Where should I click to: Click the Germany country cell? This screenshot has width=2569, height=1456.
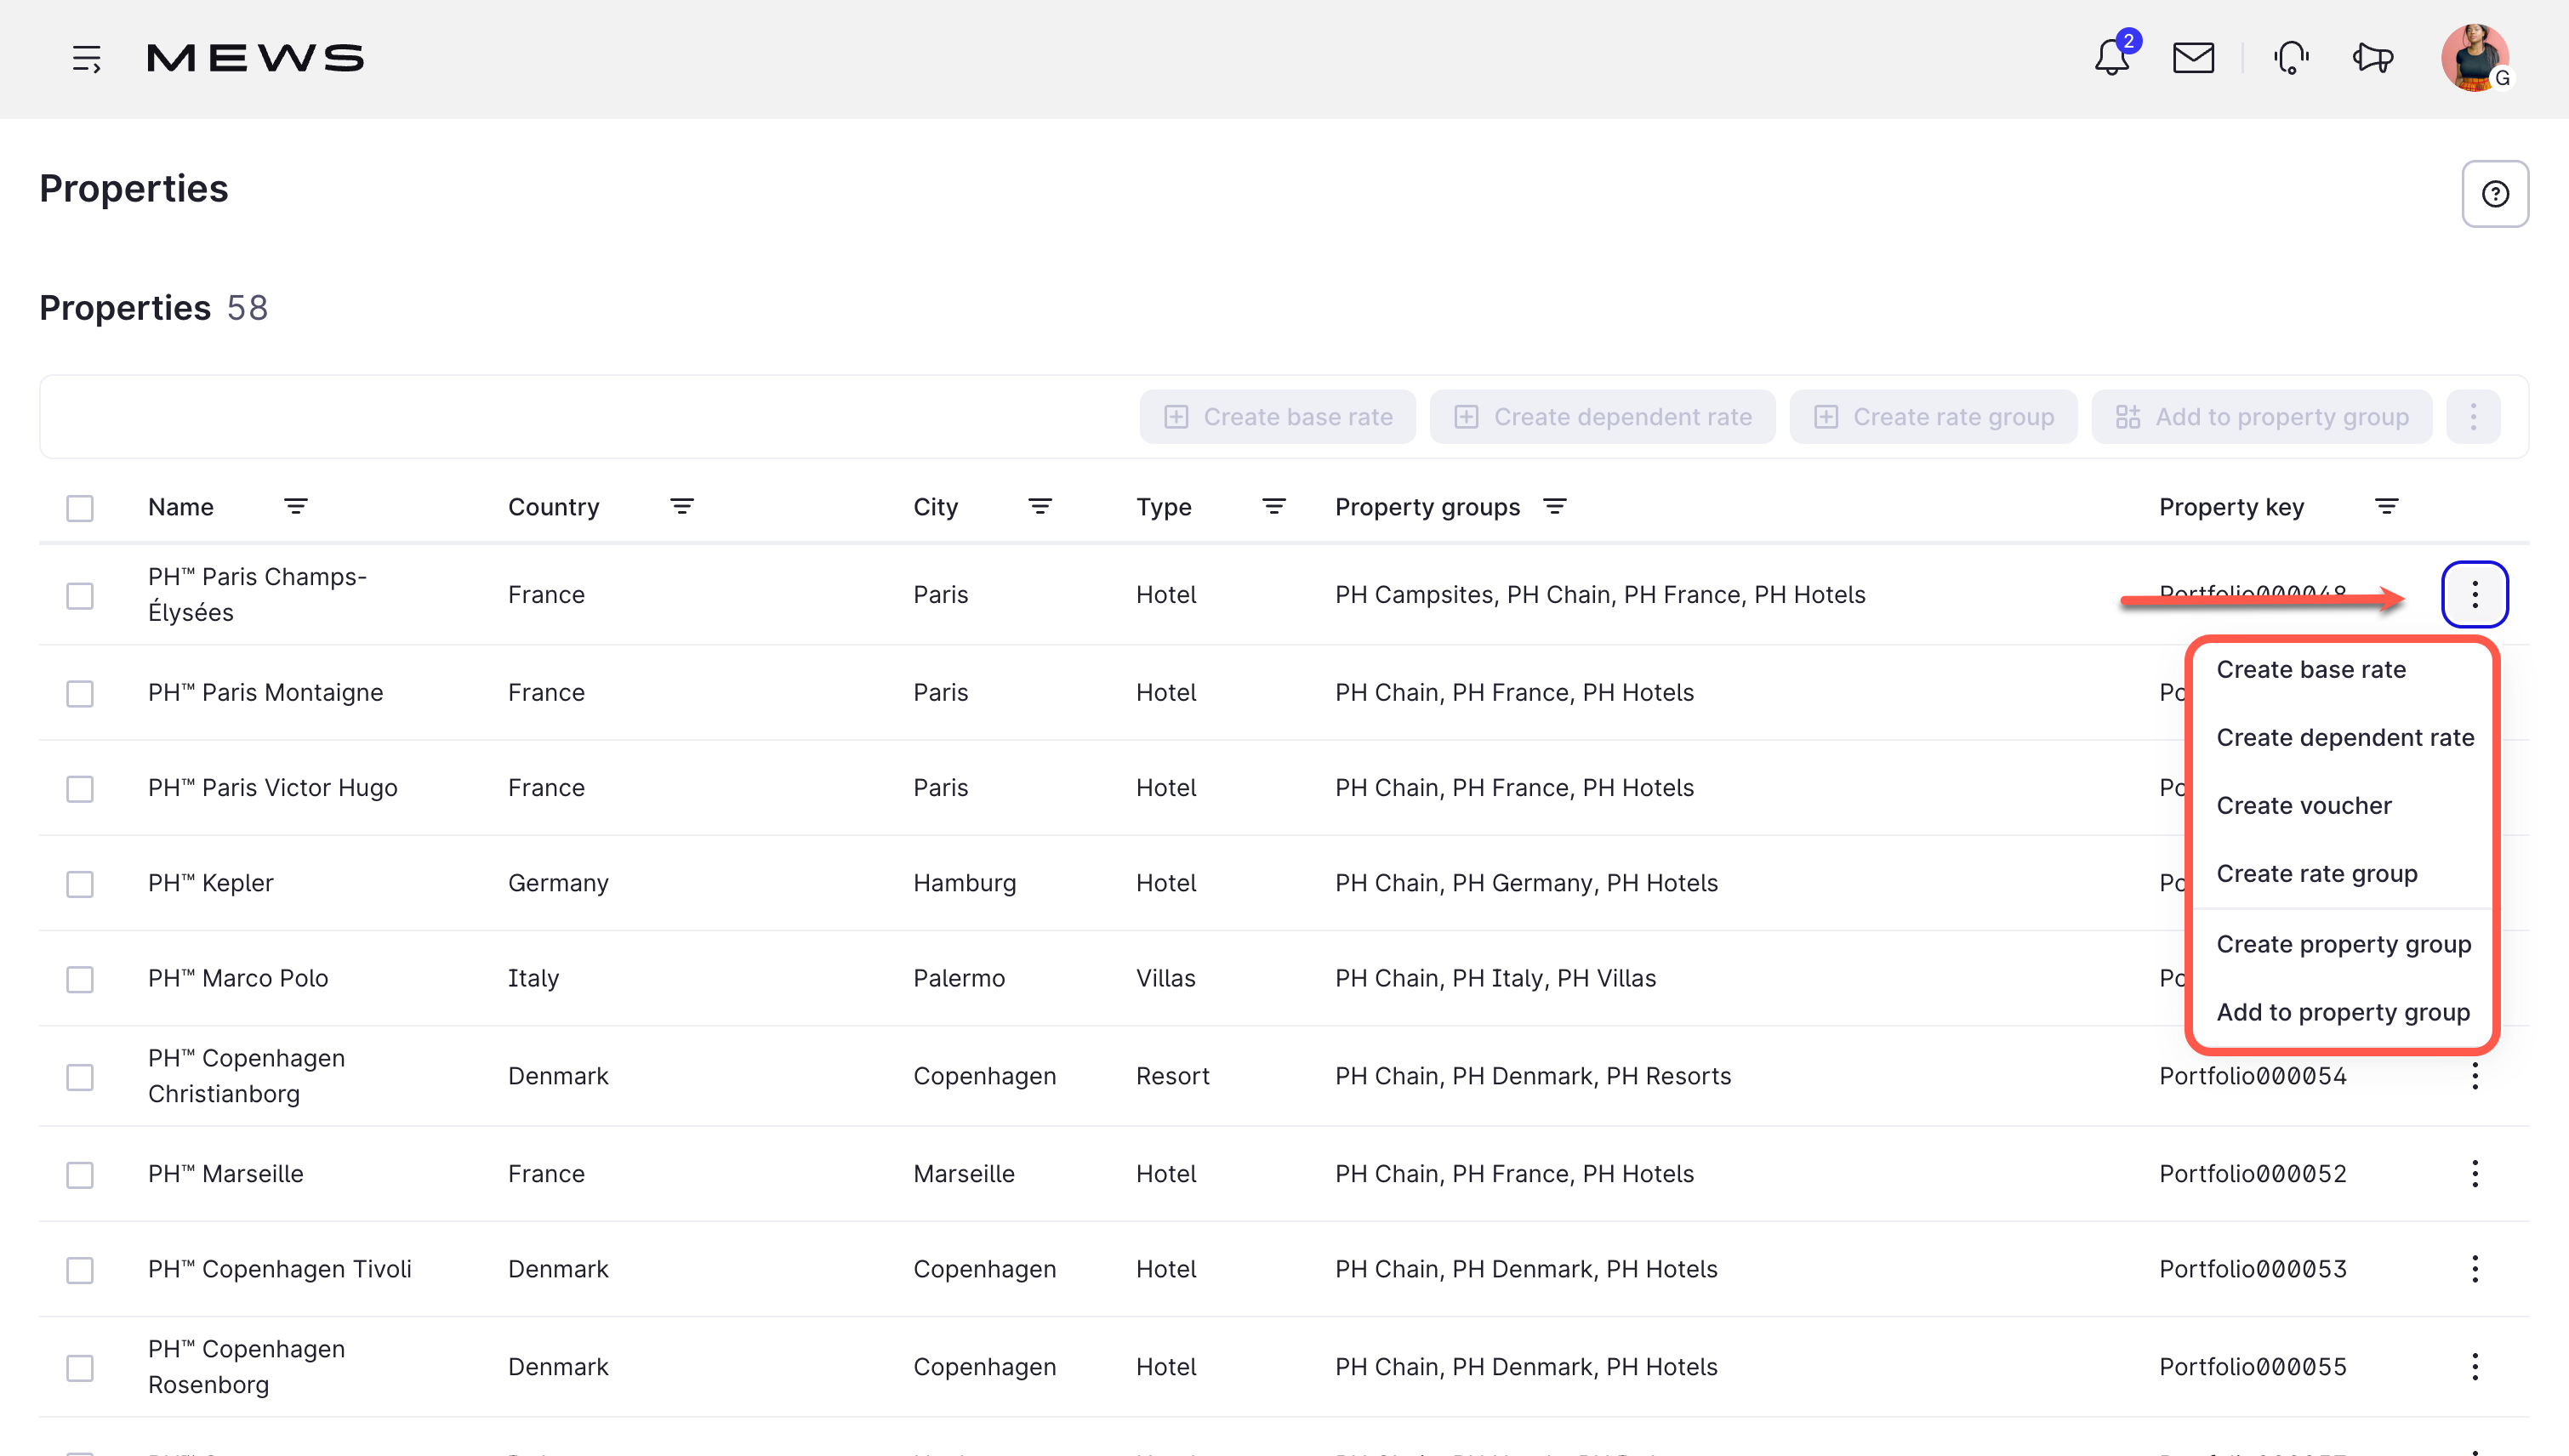558,883
